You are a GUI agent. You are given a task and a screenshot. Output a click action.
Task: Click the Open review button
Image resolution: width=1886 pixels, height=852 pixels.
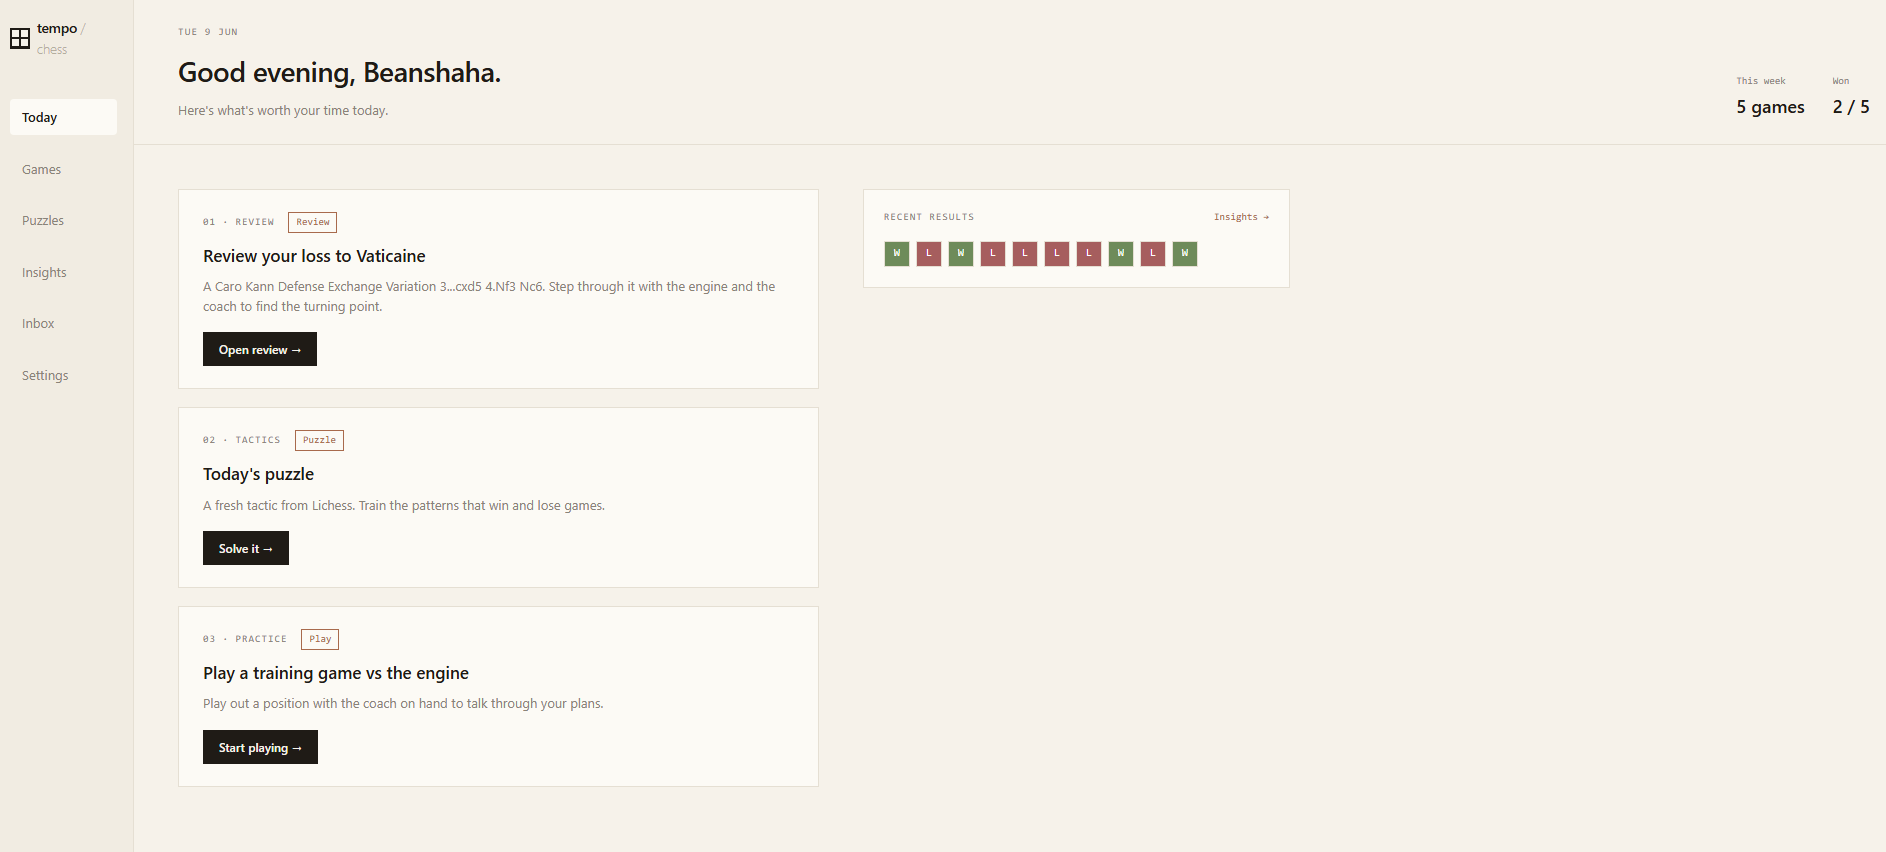(x=260, y=349)
